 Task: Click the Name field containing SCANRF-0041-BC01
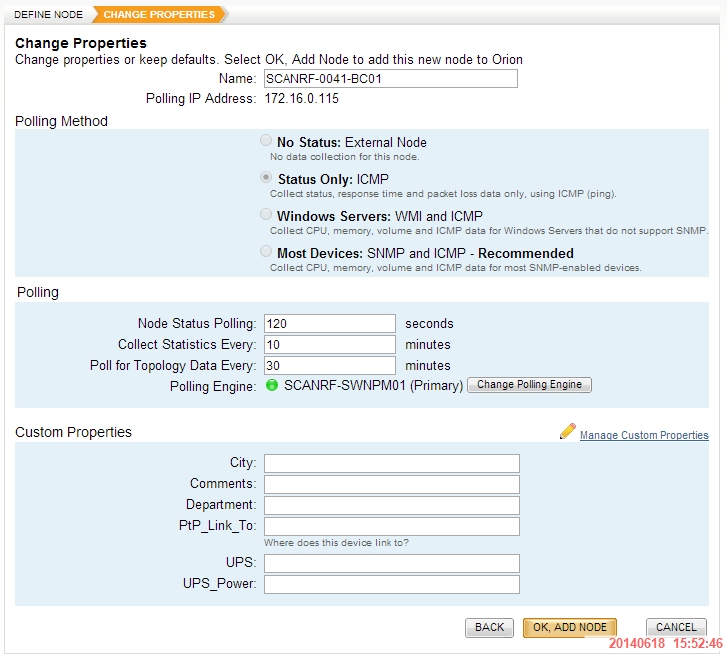click(391, 79)
